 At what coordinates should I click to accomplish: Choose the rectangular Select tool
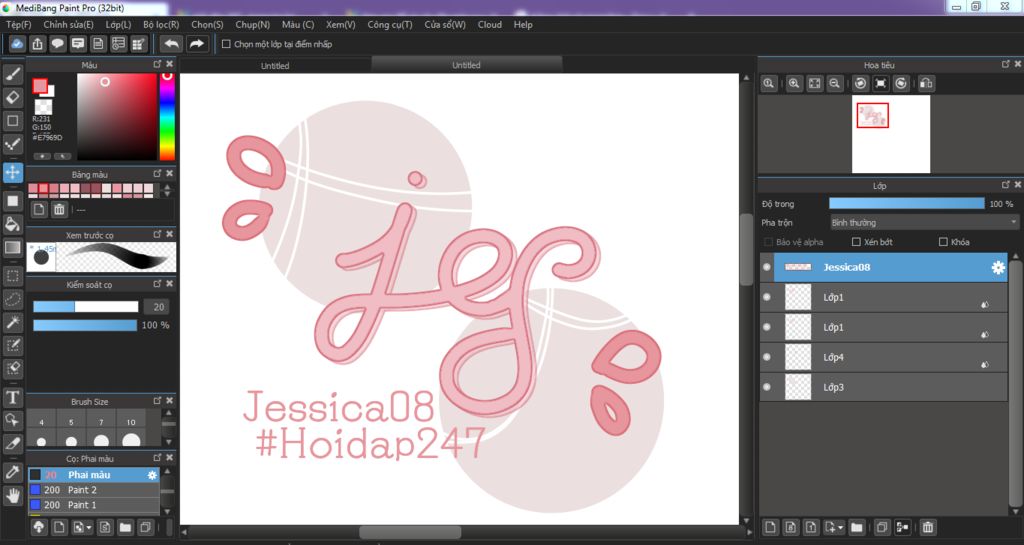12,276
